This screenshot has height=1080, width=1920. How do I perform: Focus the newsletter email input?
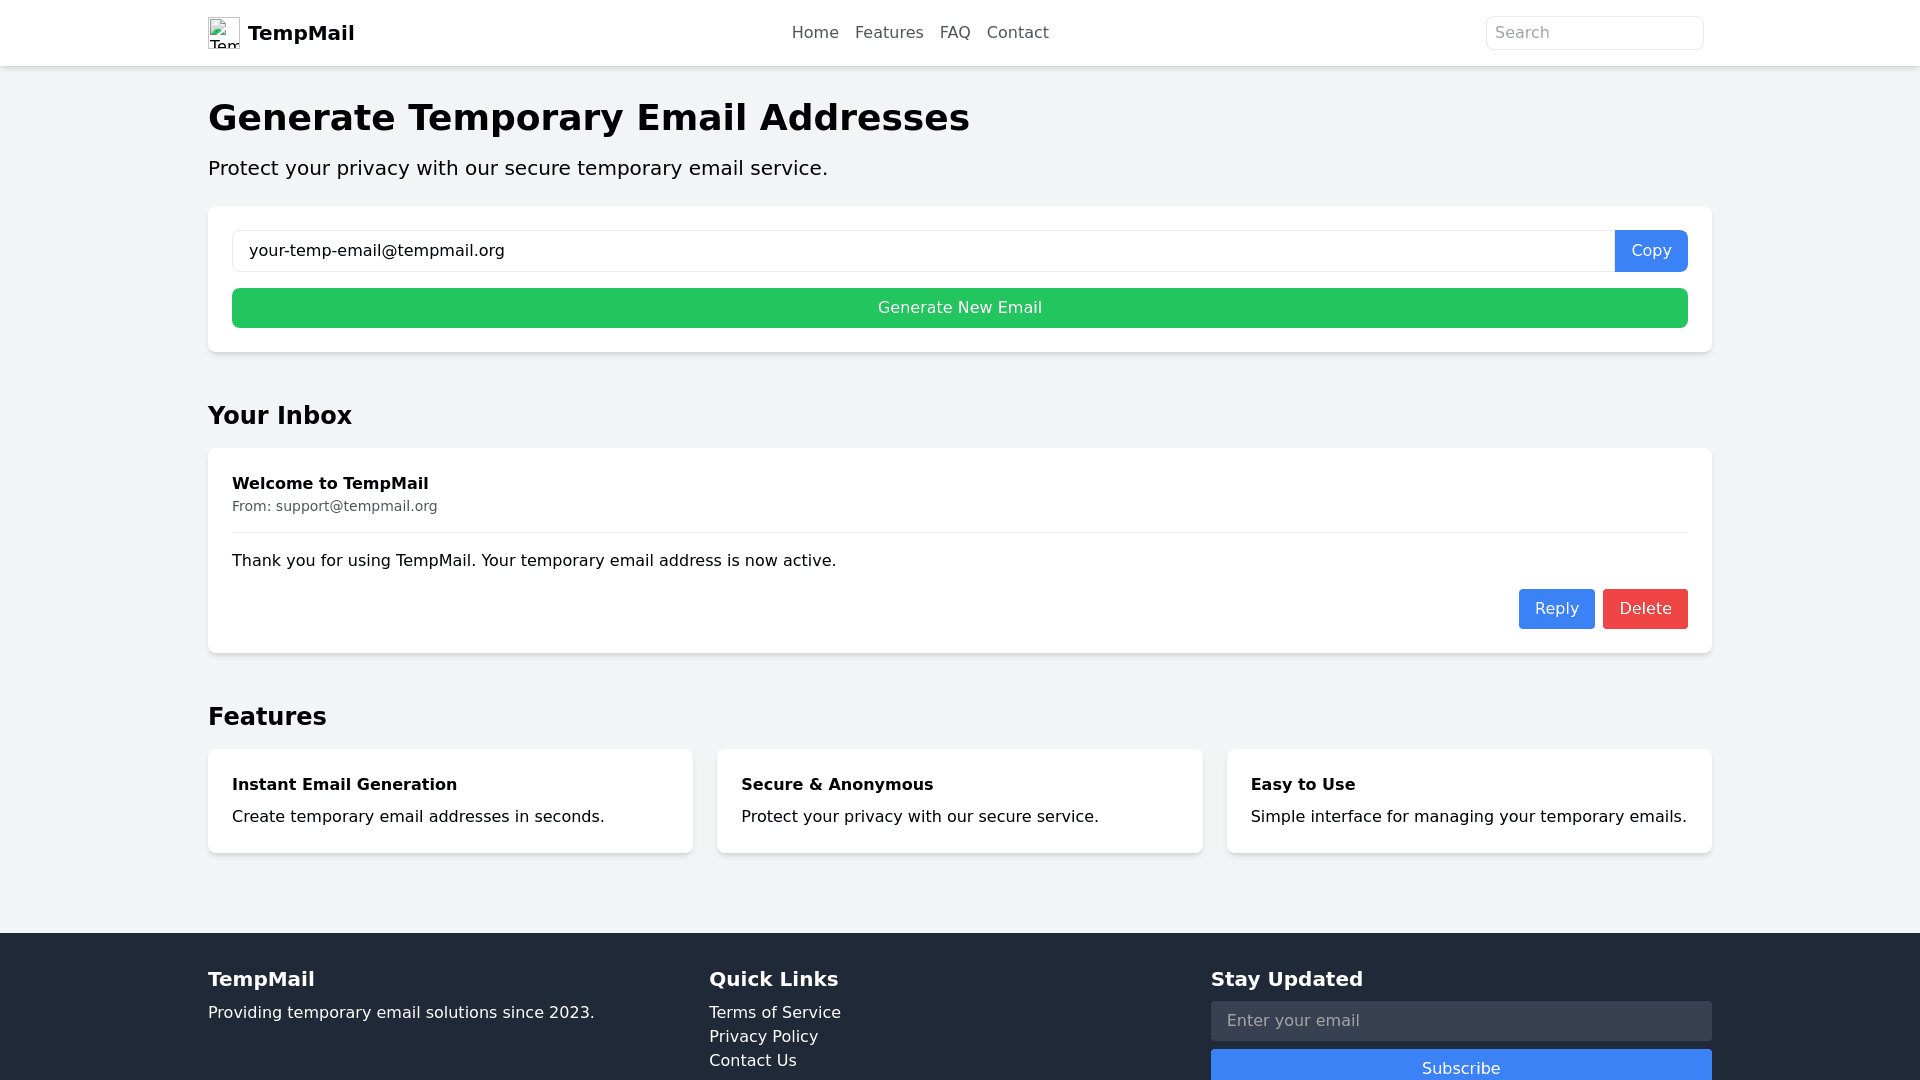[x=1460, y=1021]
